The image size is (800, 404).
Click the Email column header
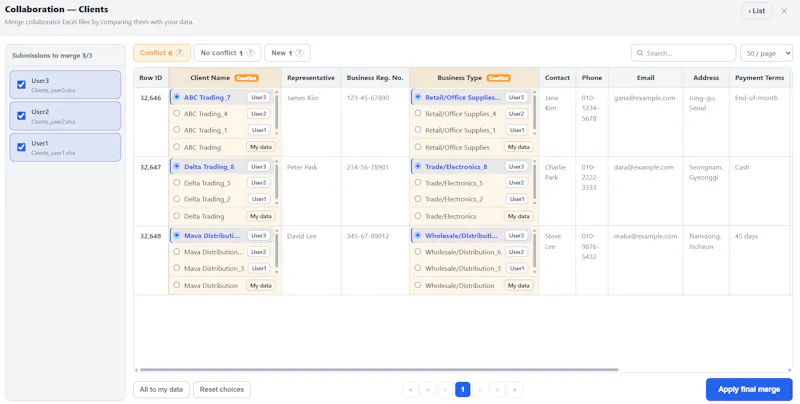pyautogui.click(x=645, y=78)
